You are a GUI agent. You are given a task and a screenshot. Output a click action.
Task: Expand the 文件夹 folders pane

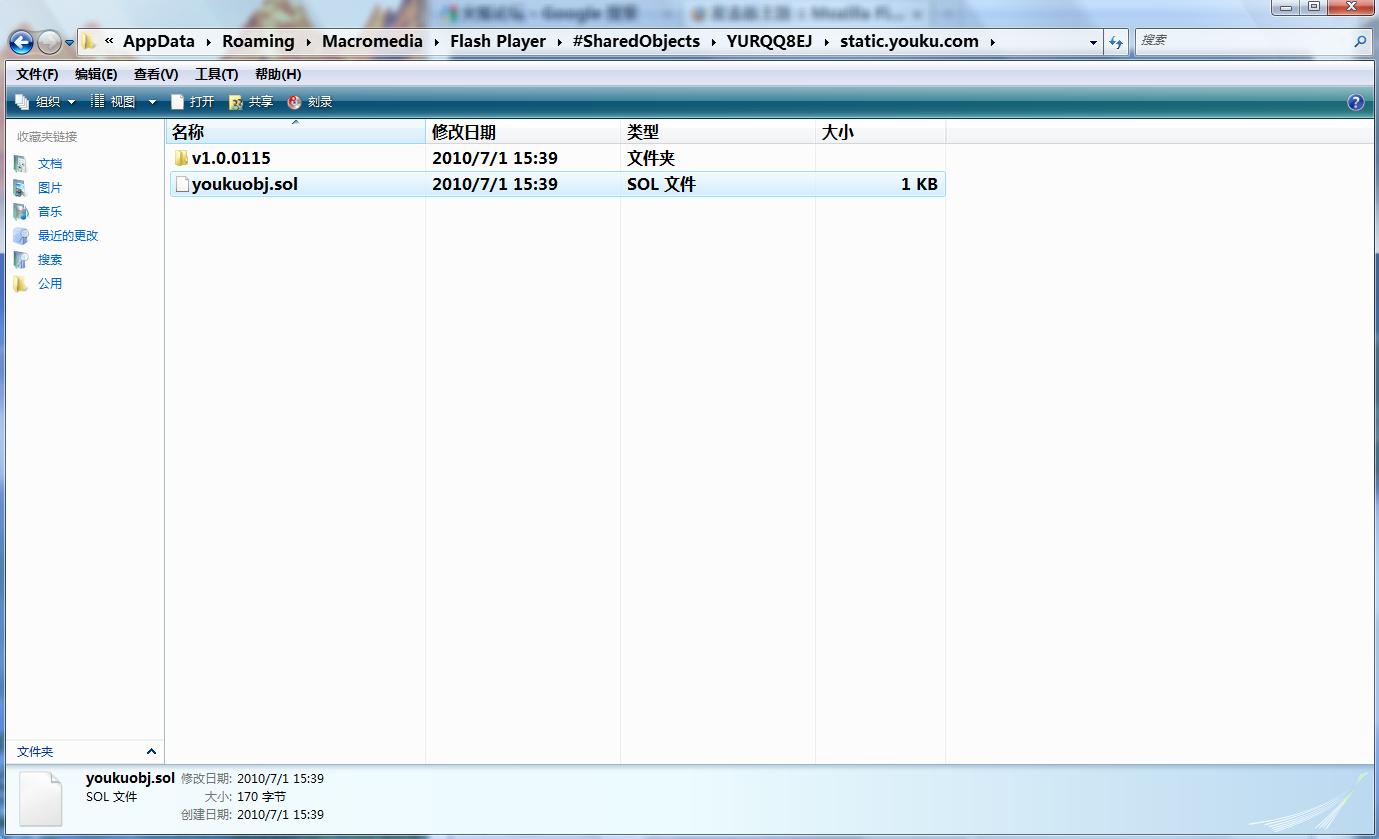pyautogui.click(x=86, y=751)
